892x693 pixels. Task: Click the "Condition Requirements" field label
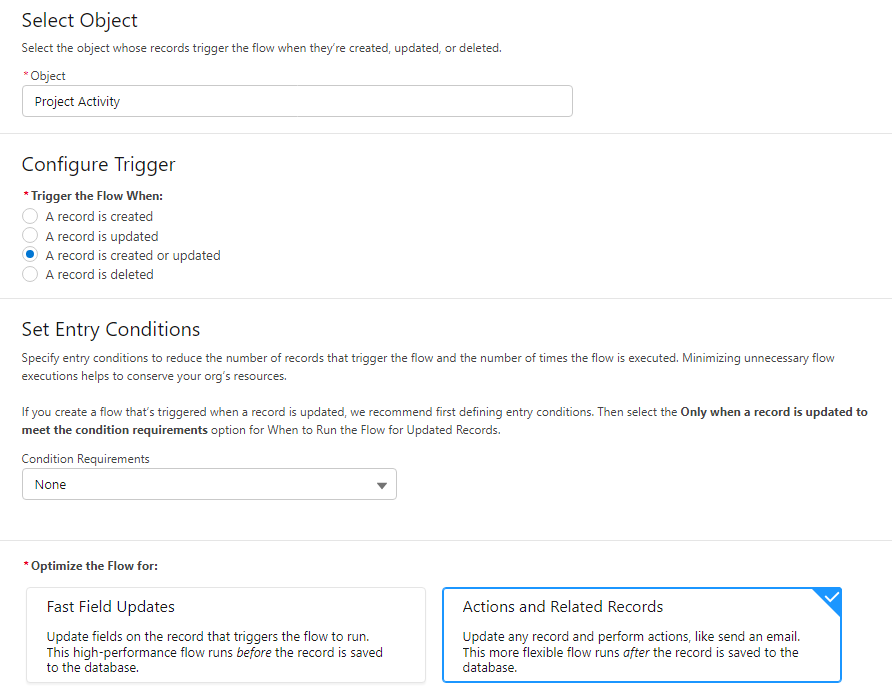pyautogui.click(x=85, y=459)
